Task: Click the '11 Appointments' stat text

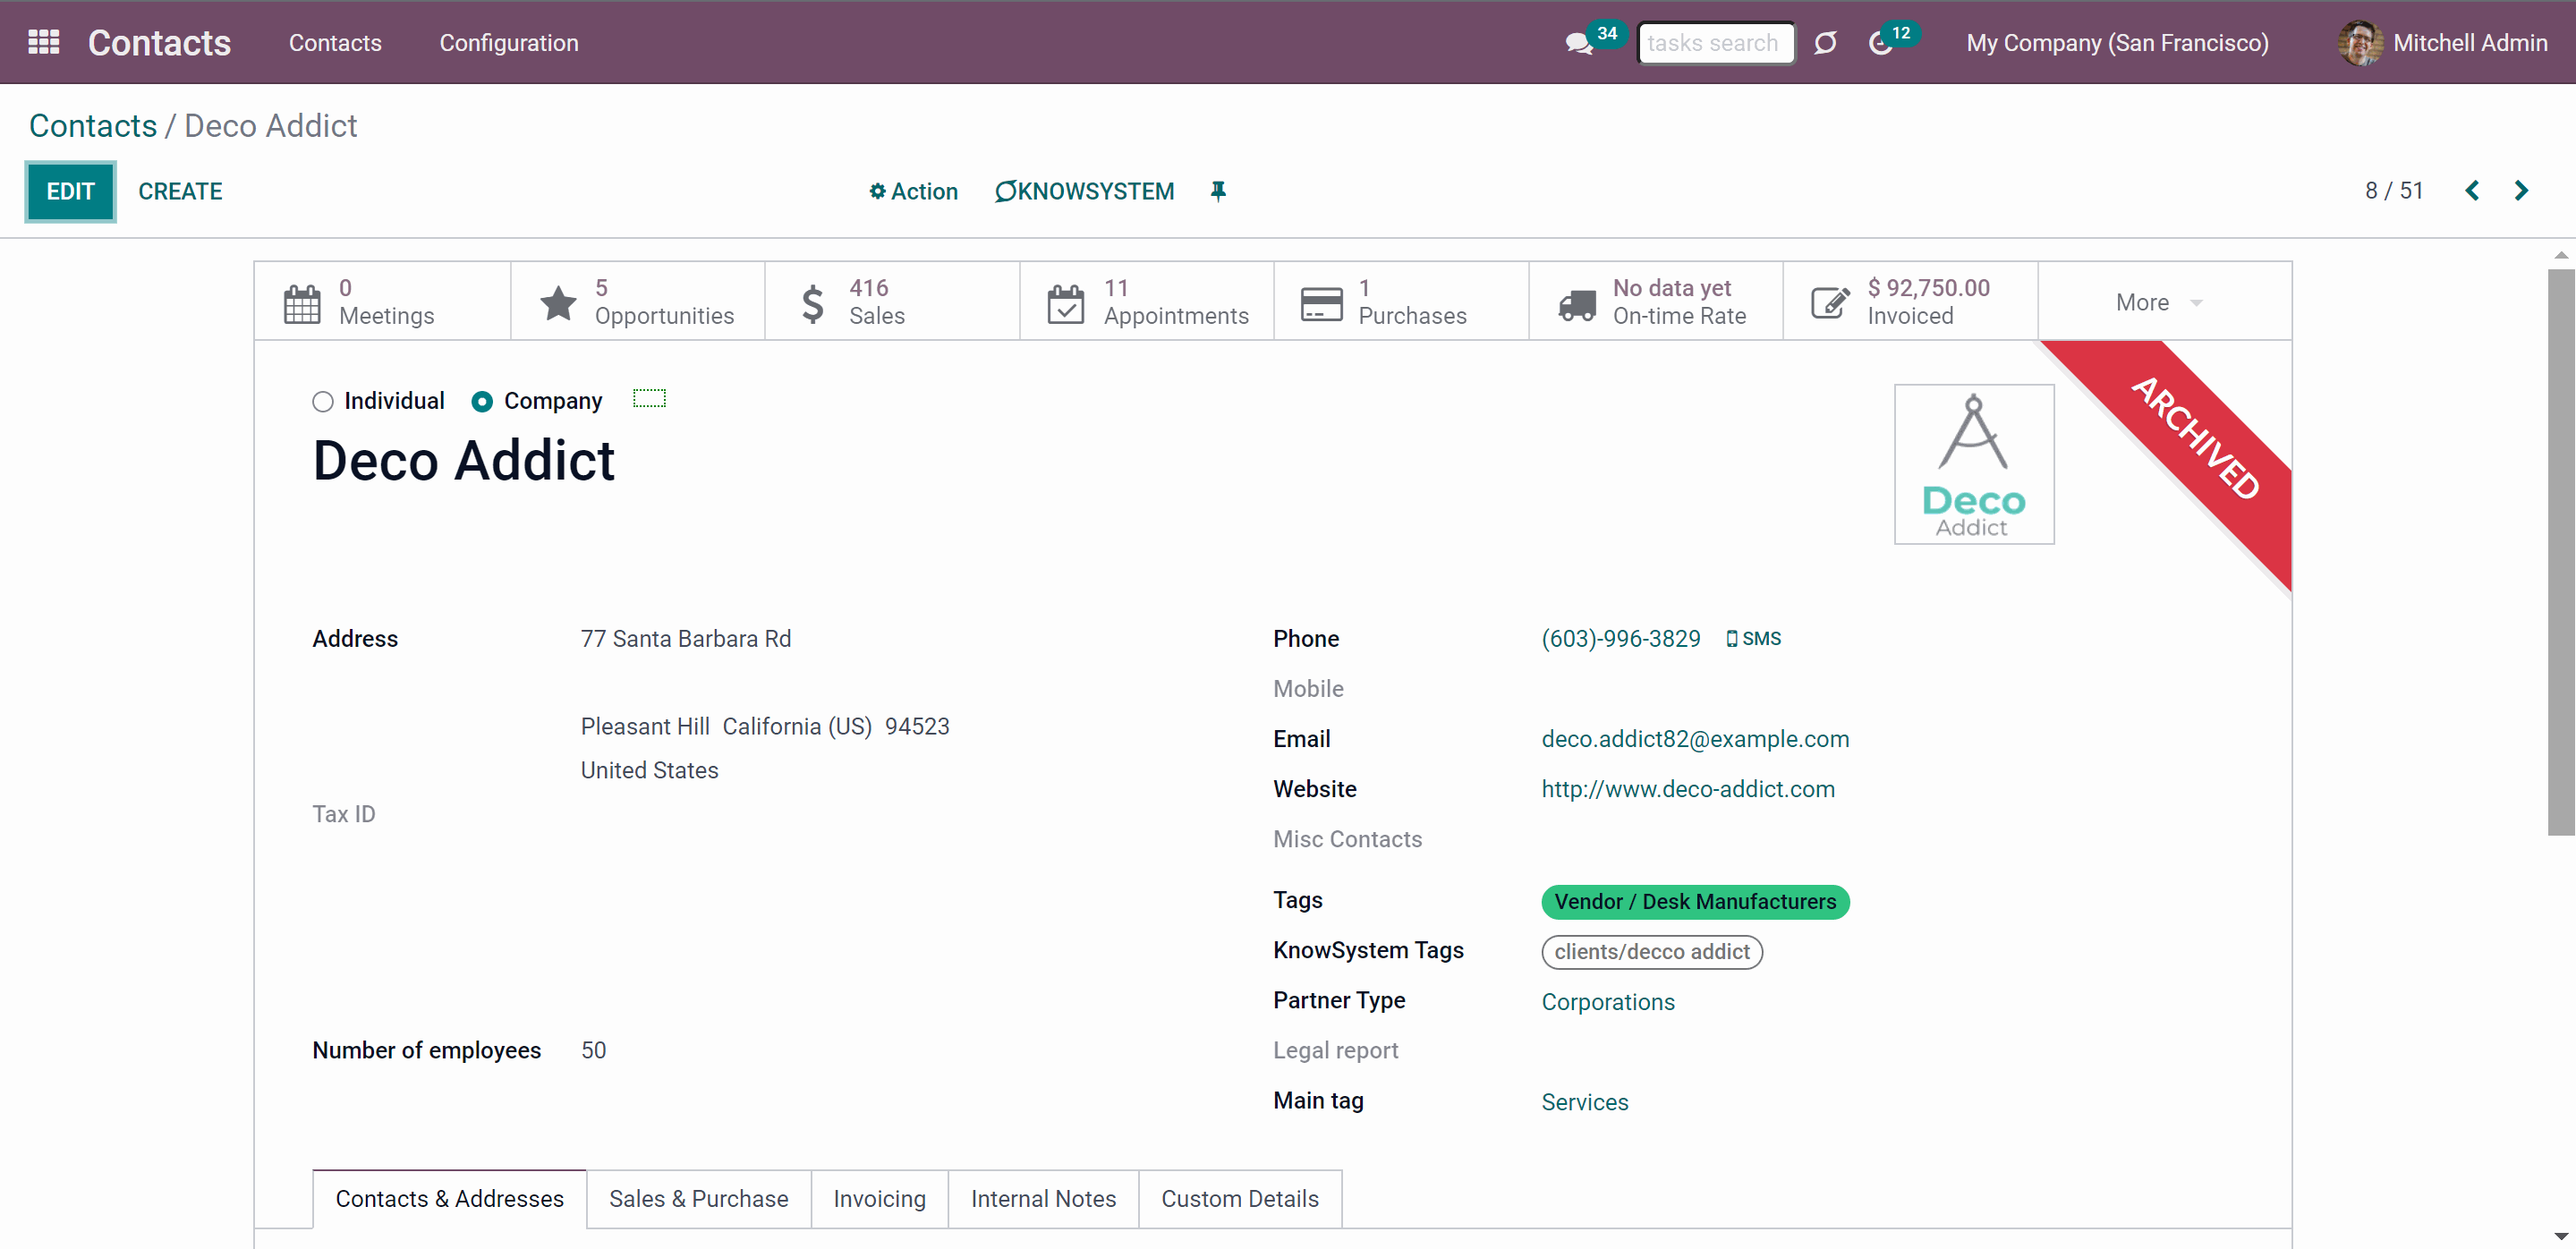Action: 1176,302
